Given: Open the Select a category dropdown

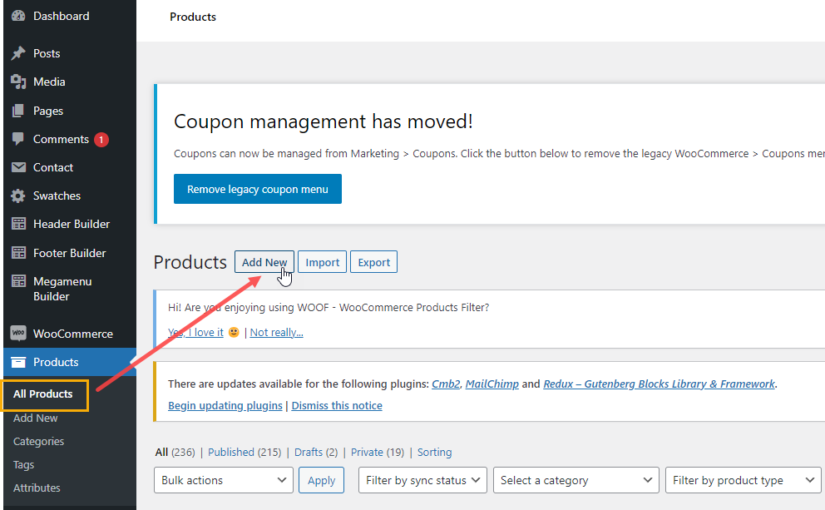Looking at the screenshot, I should 576,480.
